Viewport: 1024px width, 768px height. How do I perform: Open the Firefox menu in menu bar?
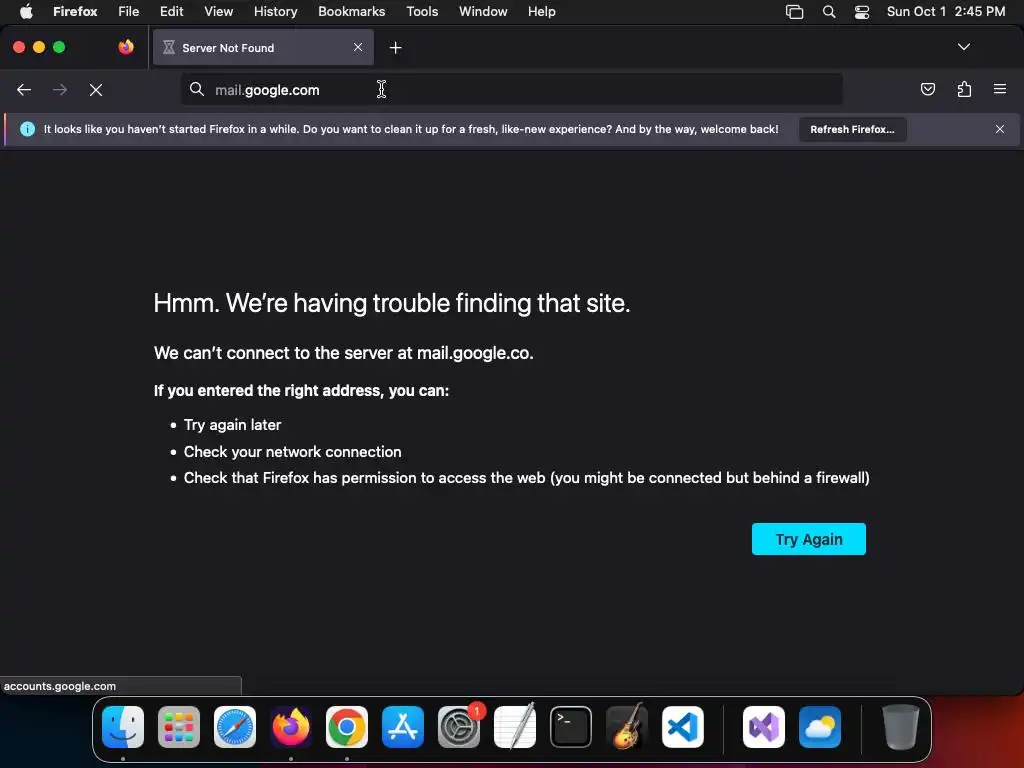tap(75, 11)
